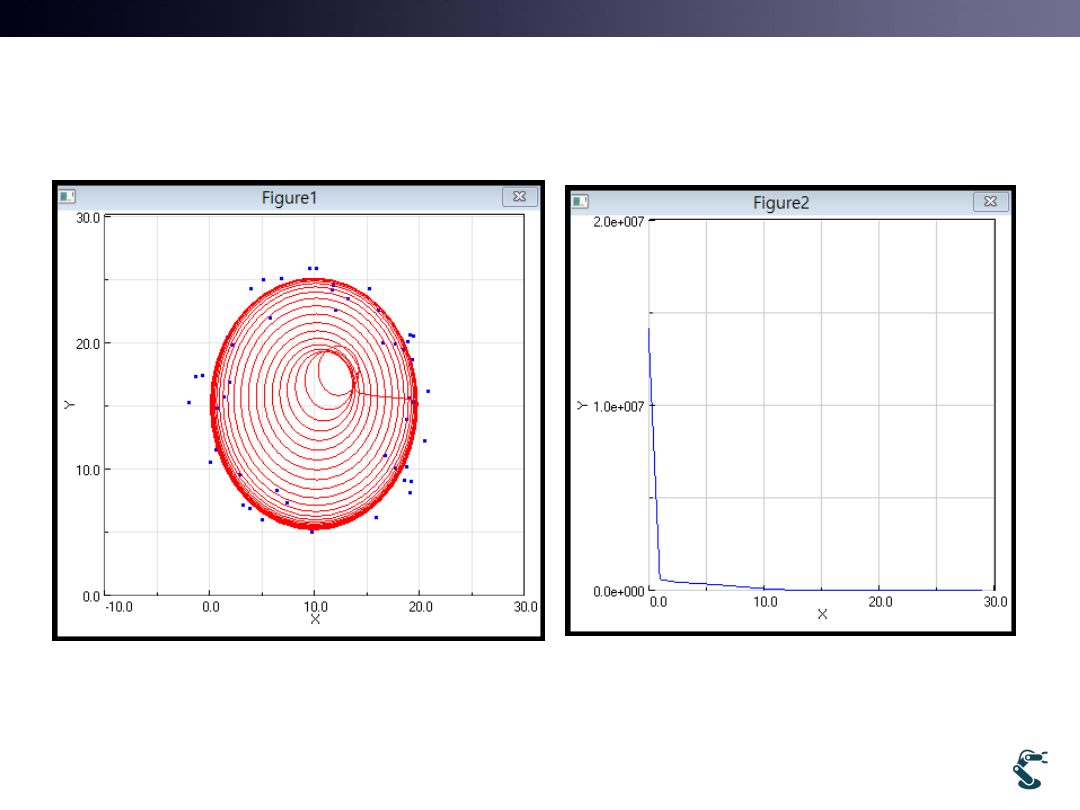Click the Y axis label in Figure1
Image resolution: width=1080 pixels, height=810 pixels.
(x=69, y=404)
